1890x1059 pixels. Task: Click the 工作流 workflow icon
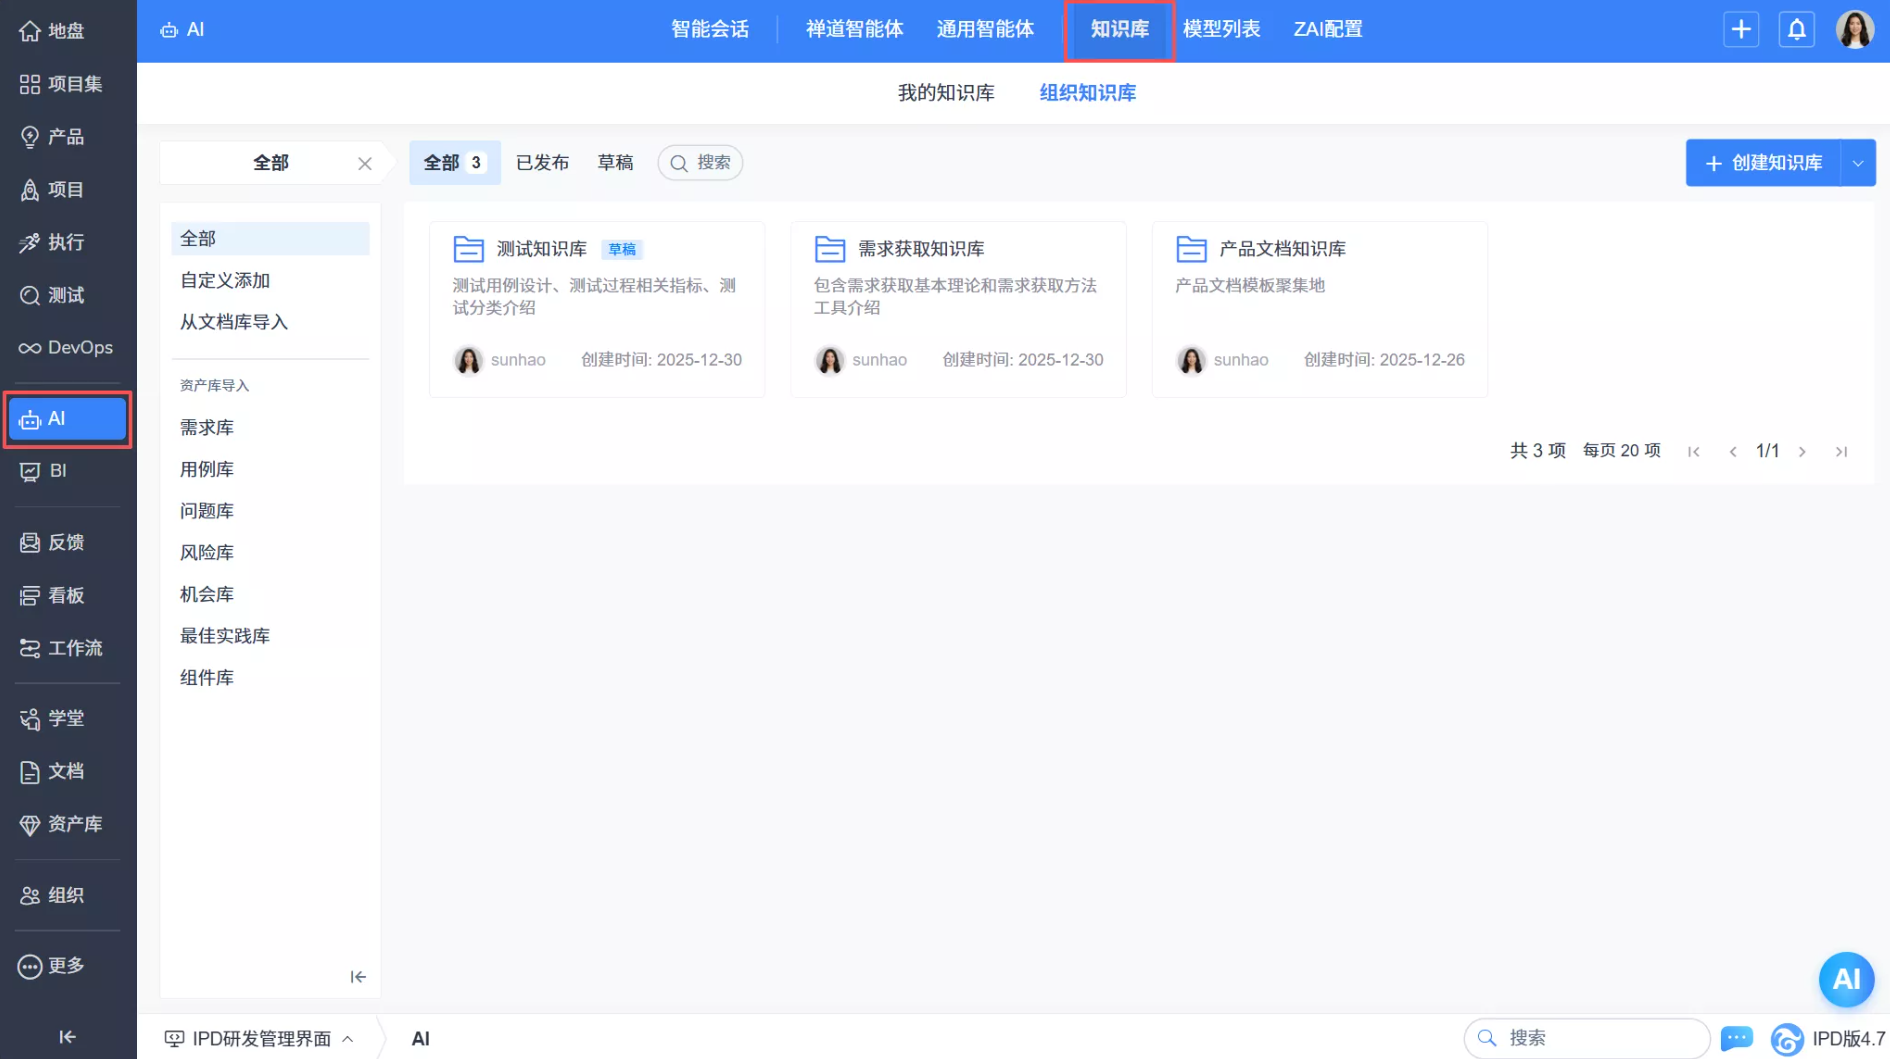coord(30,648)
